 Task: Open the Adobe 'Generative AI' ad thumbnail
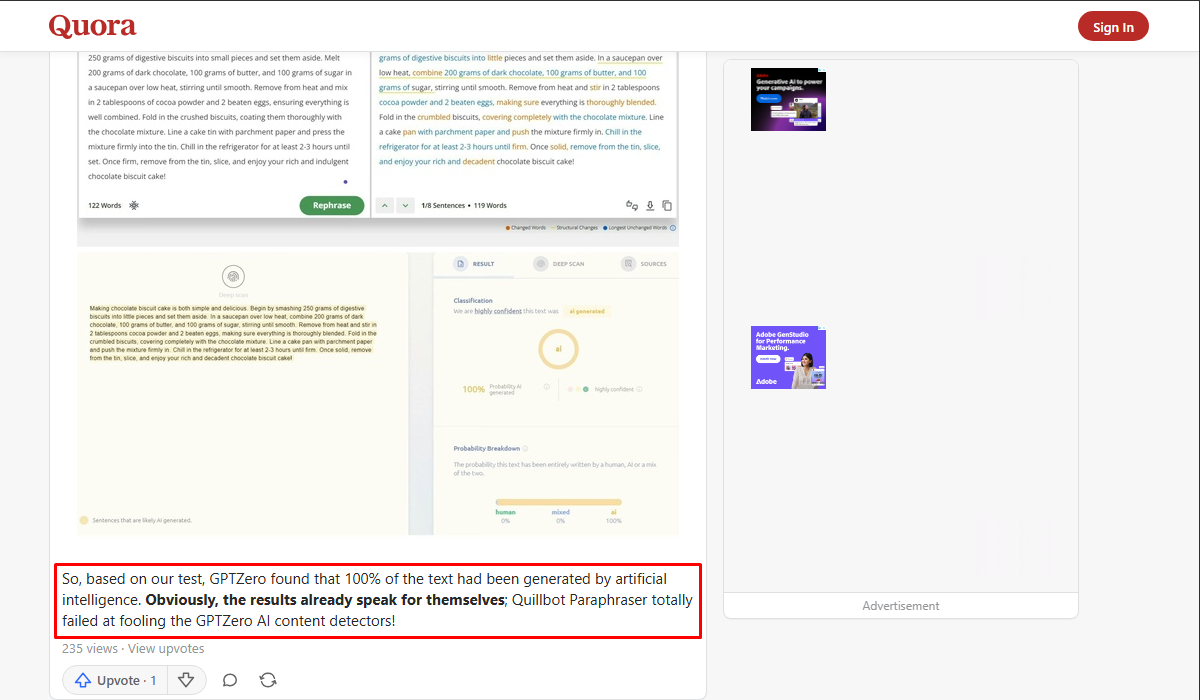pos(788,100)
